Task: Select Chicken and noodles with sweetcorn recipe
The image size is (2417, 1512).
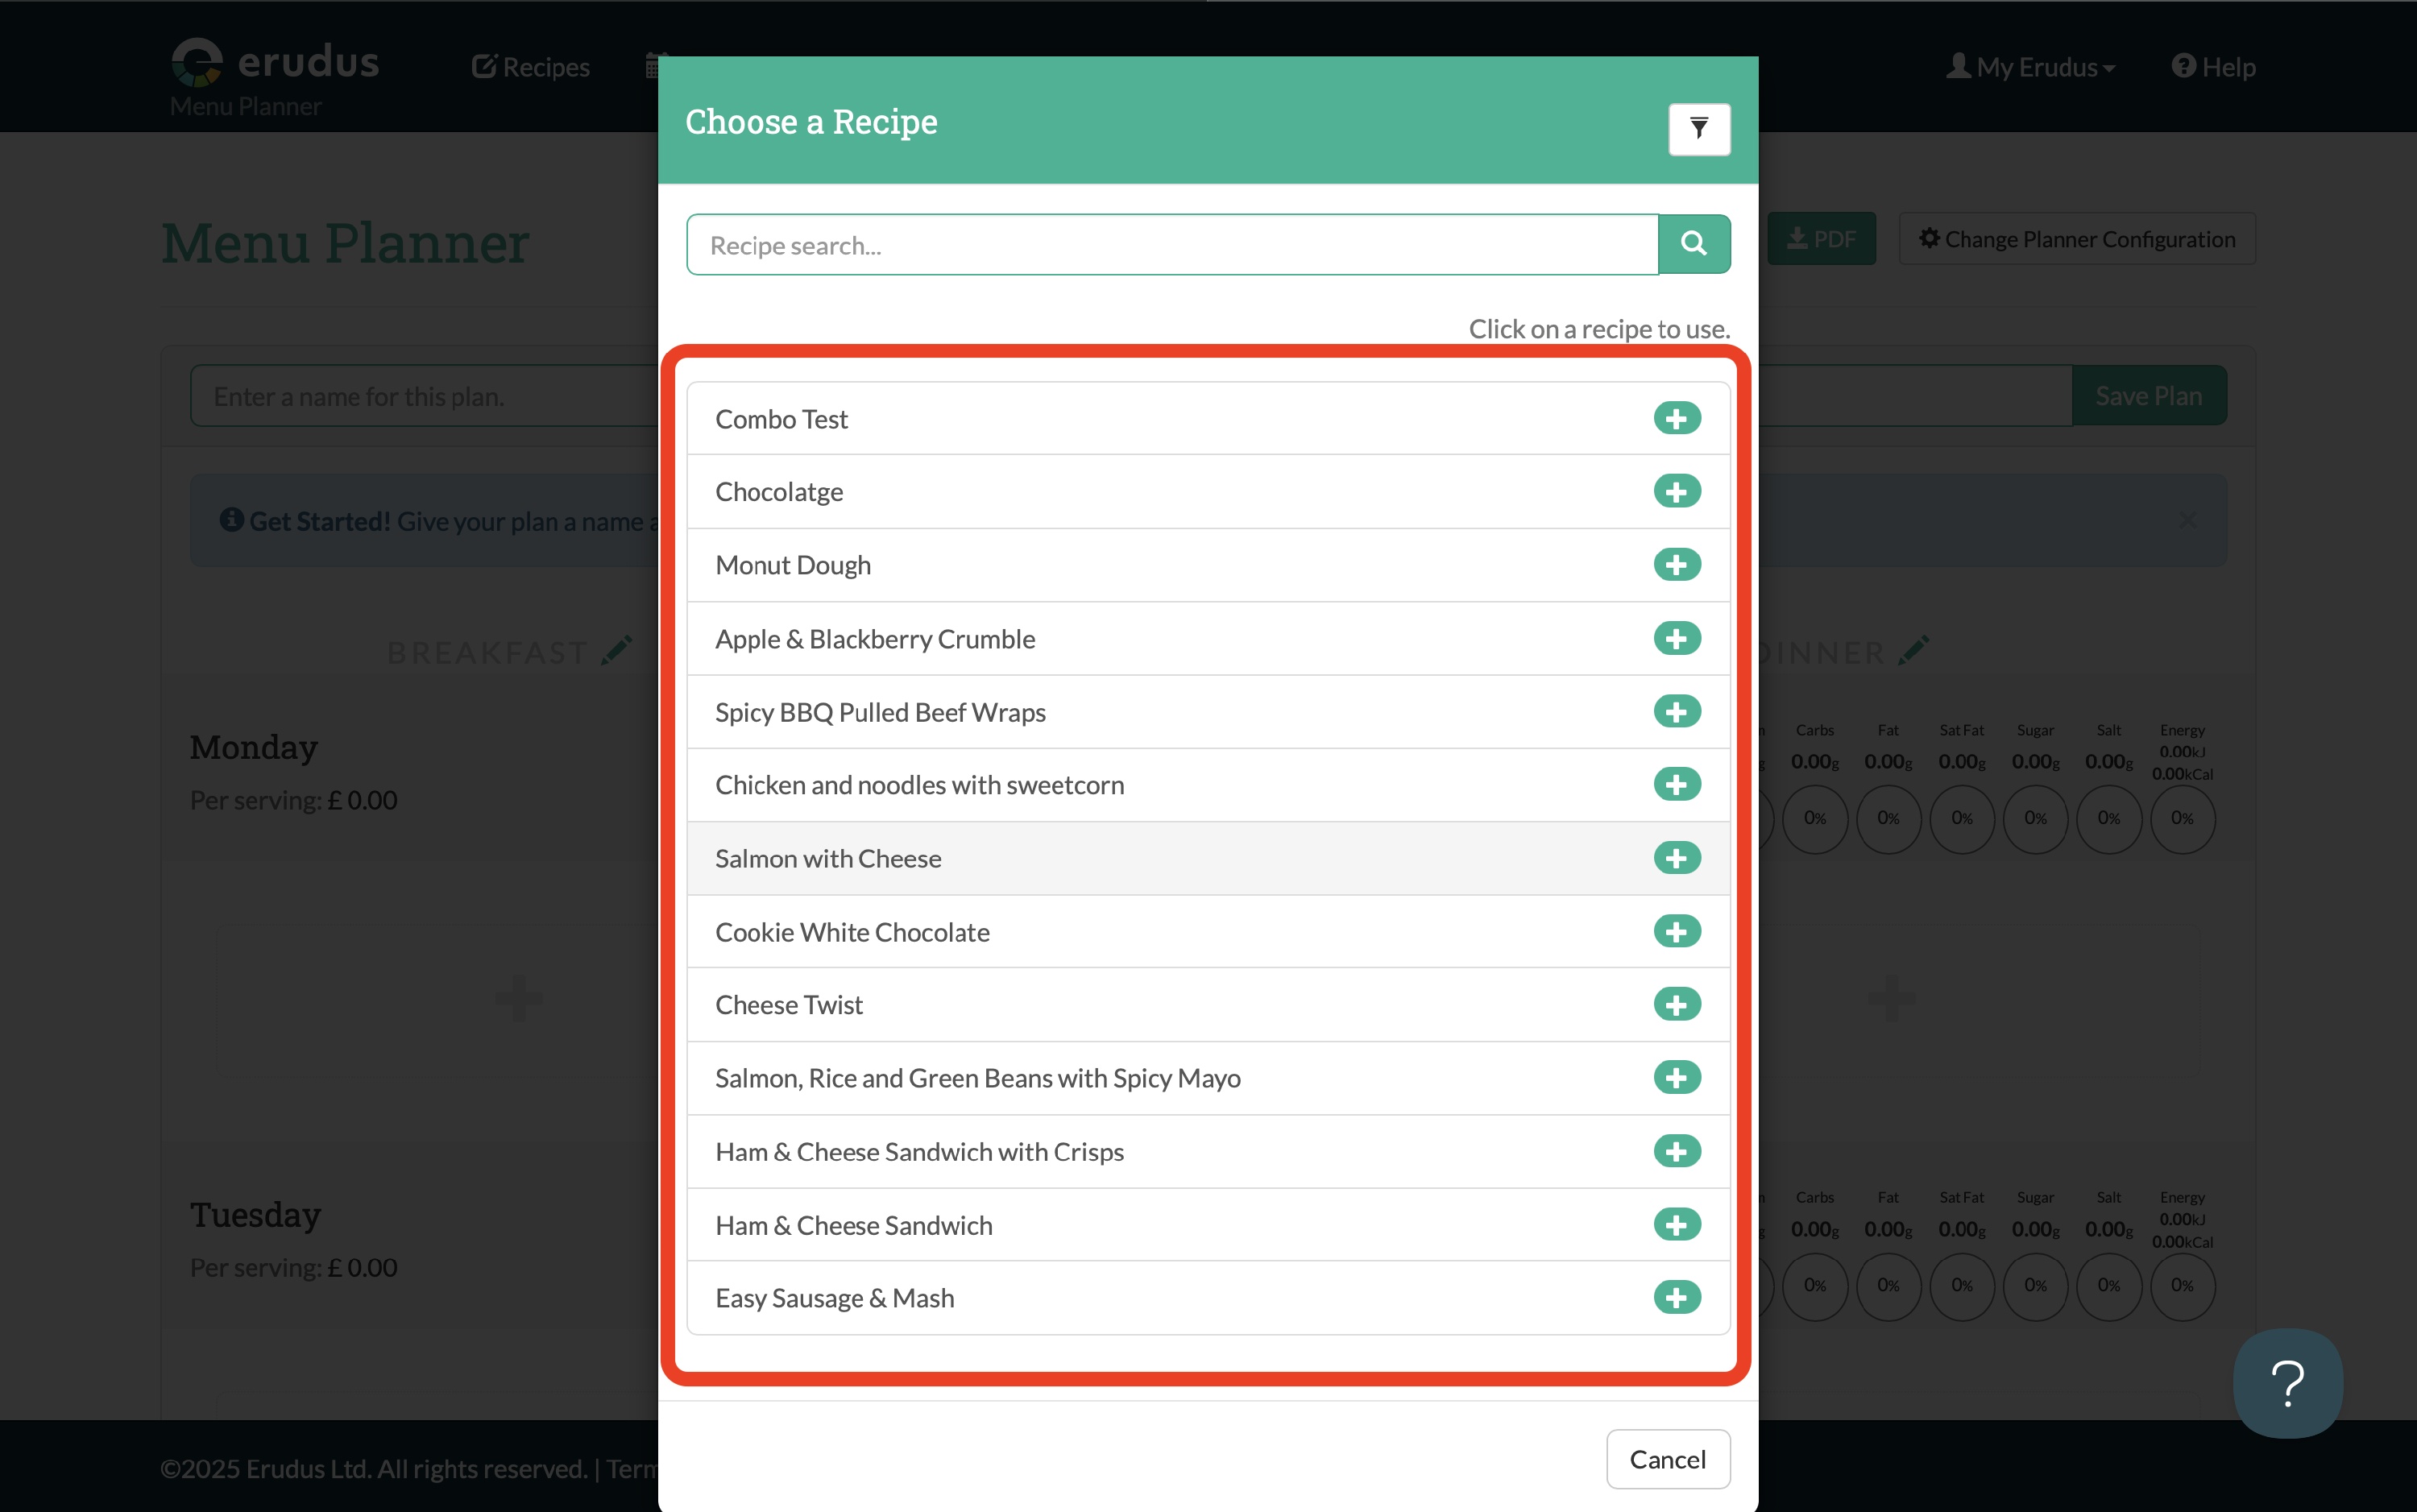Action: coord(919,785)
